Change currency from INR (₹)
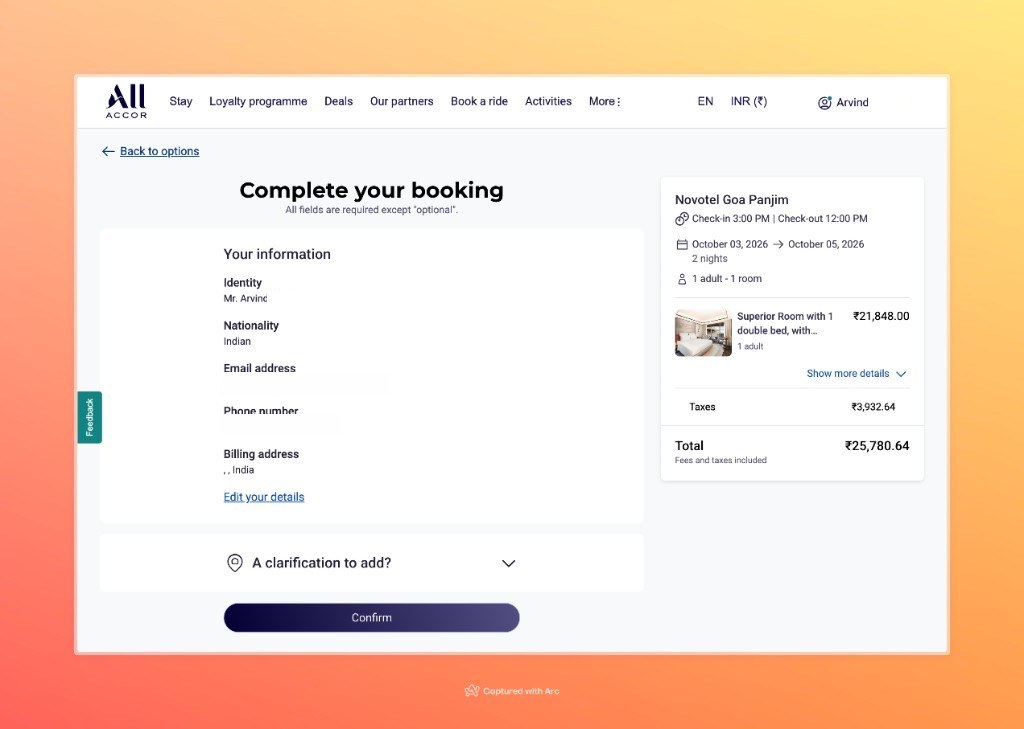Image resolution: width=1024 pixels, height=729 pixels. coord(749,101)
